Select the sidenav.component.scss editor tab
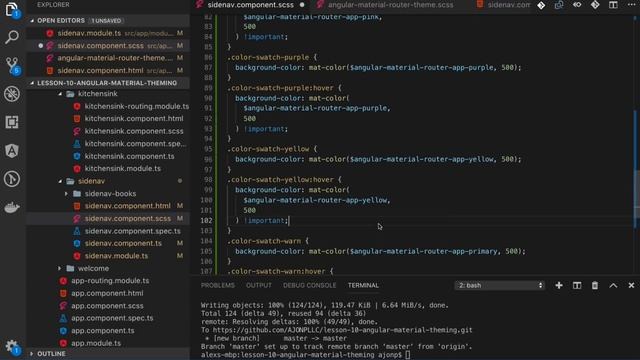This screenshot has height=360, width=640. (251, 5)
